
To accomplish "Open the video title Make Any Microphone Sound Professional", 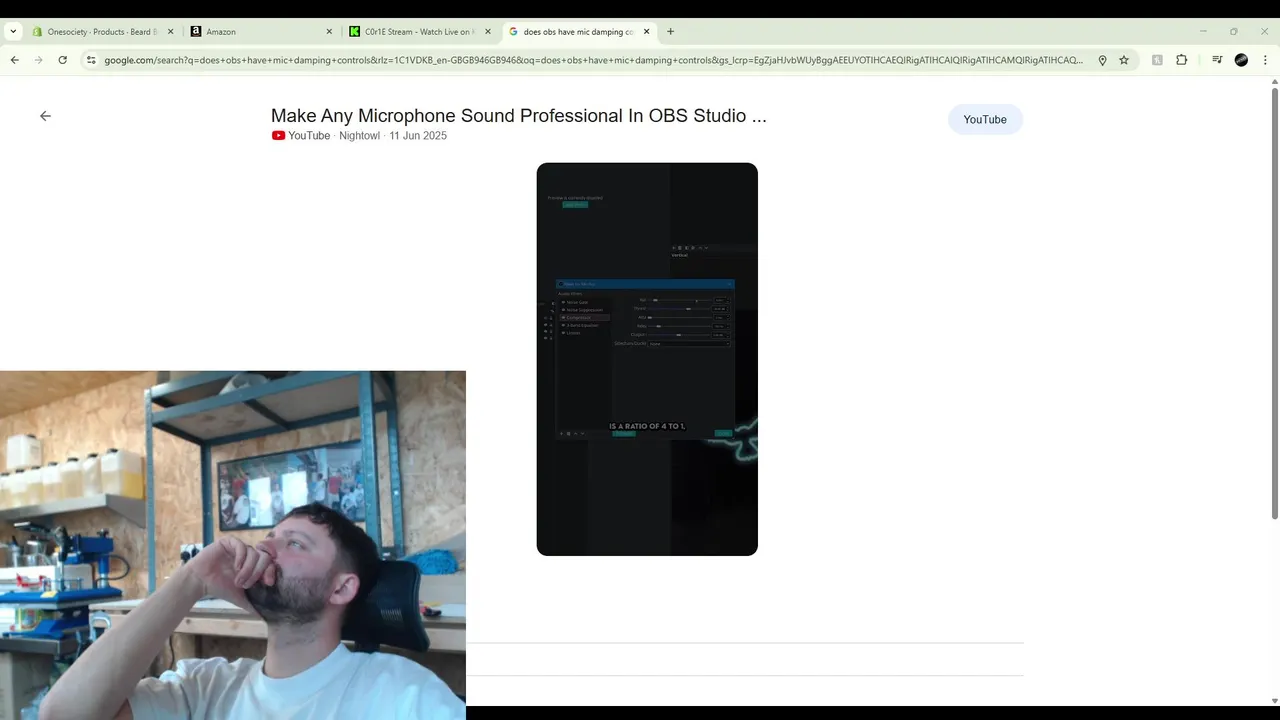I will tap(518, 116).
